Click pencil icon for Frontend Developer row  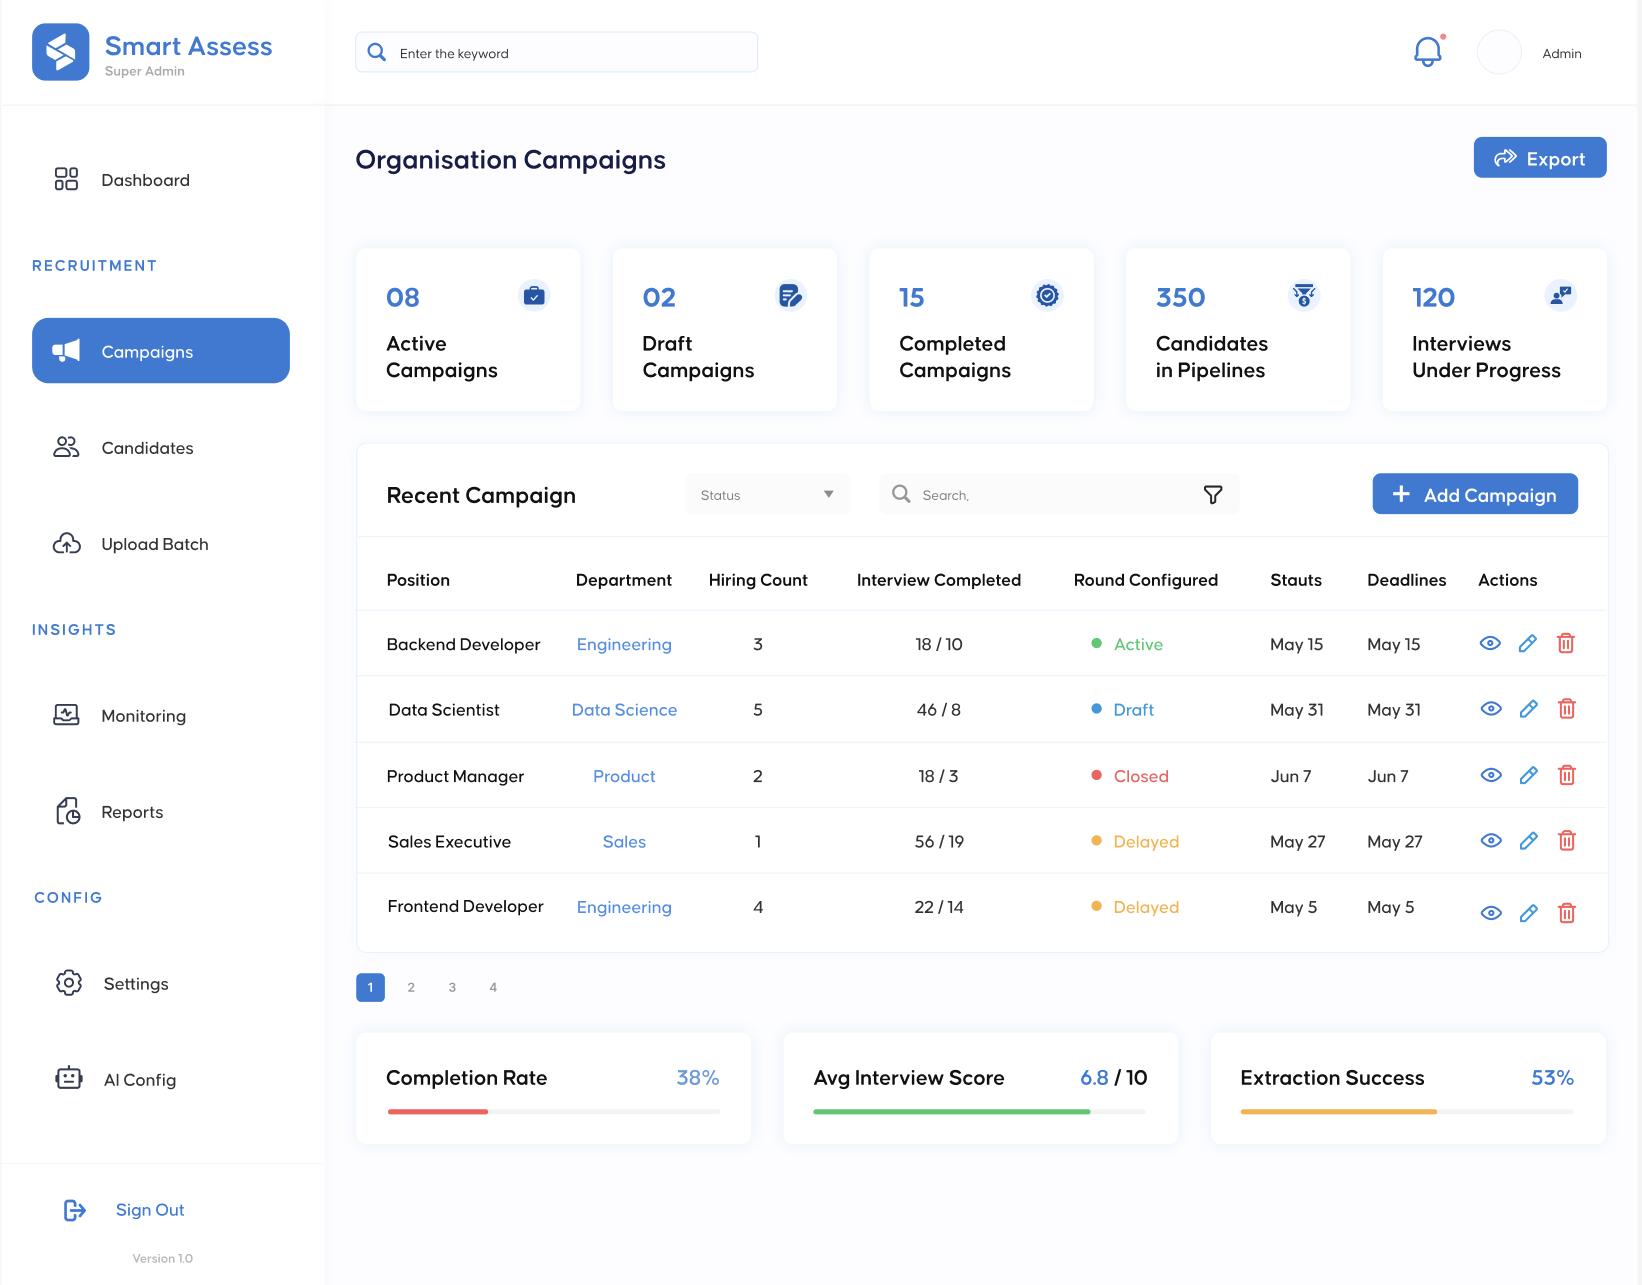point(1528,913)
